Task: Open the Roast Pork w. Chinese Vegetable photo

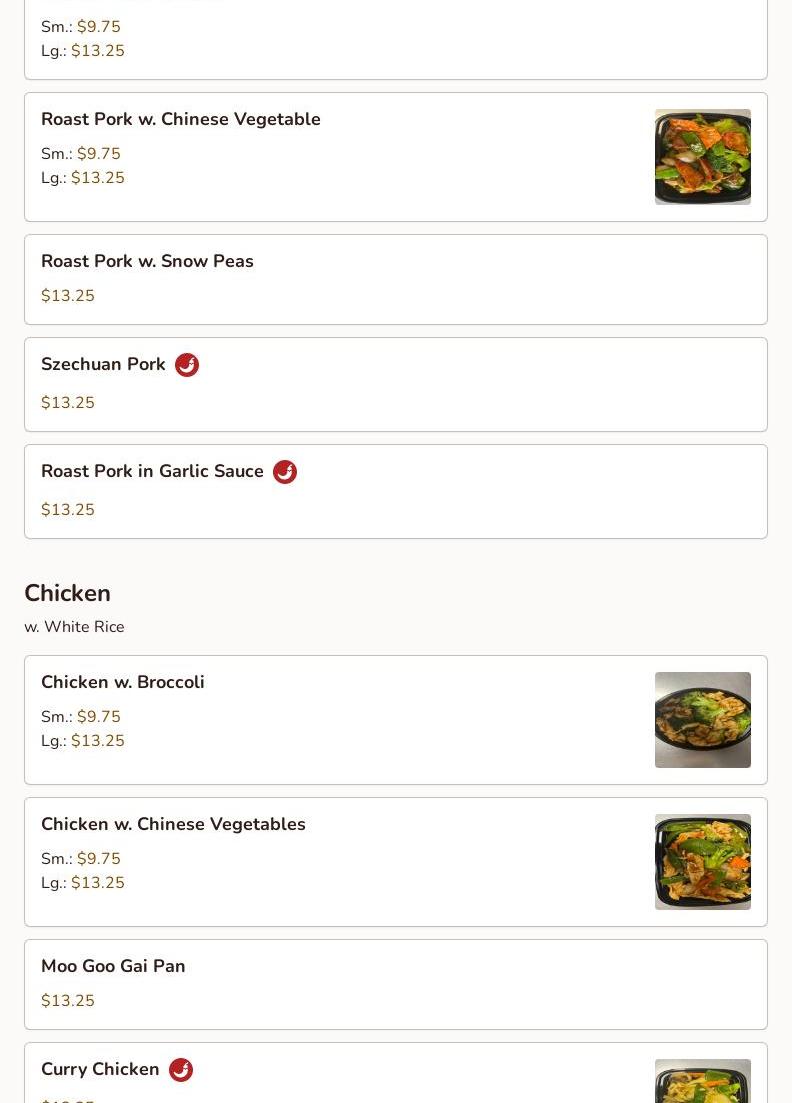Action: [703, 157]
